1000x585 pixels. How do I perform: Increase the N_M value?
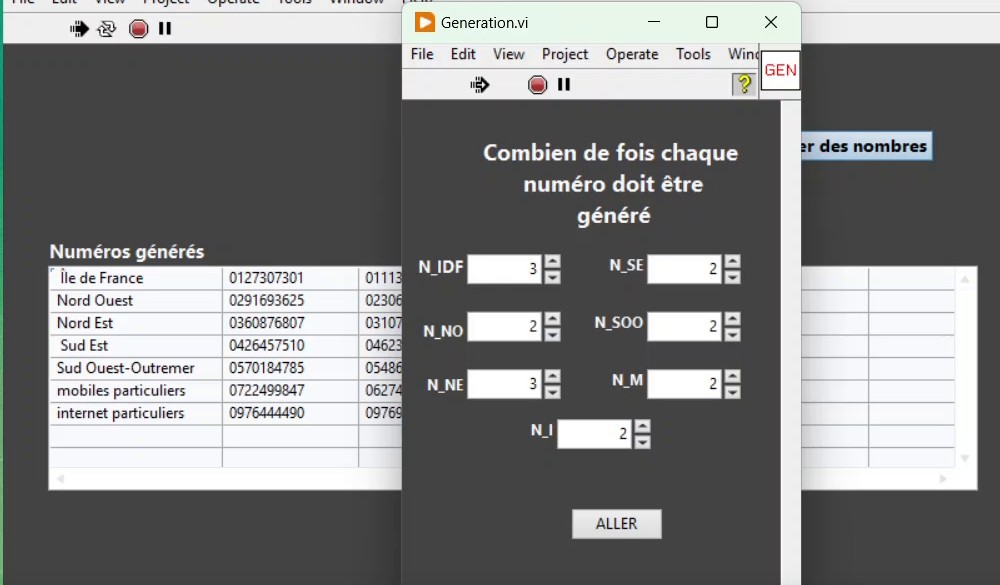click(733, 376)
